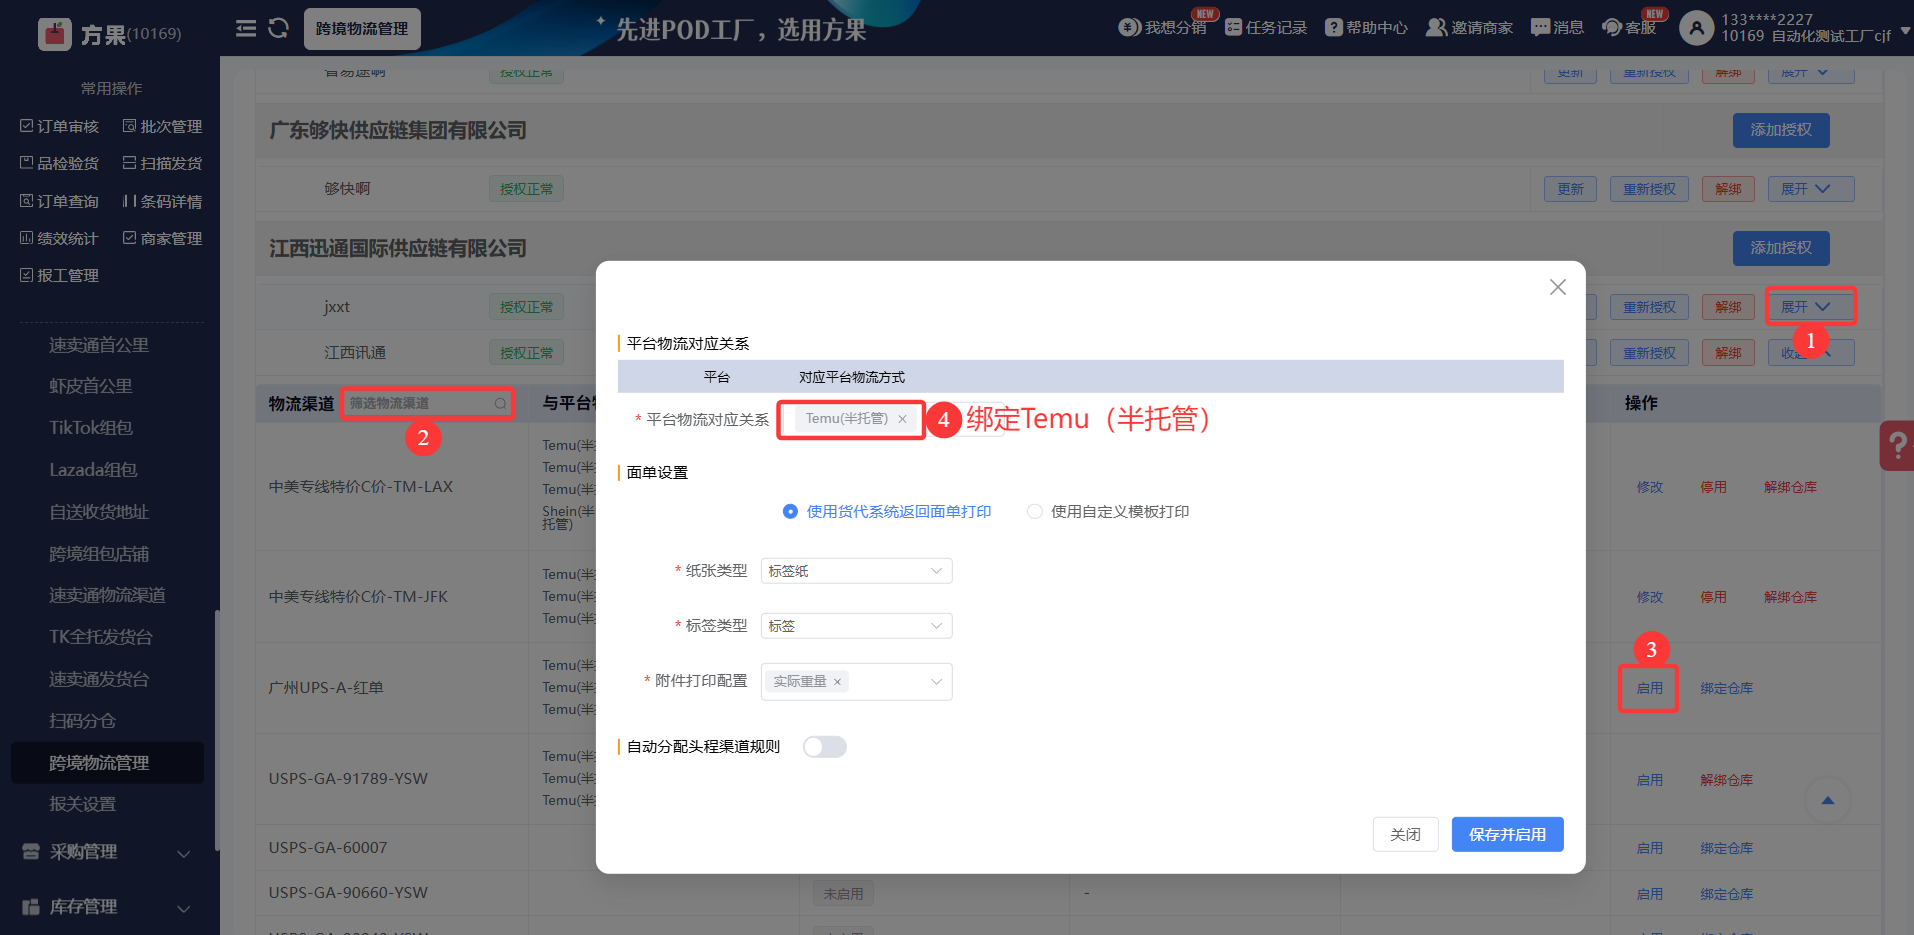The width and height of the screenshot is (1914, 935).
Task: Click 添加授权 for 江西迅通国际供应链有限公司
Action: [1781, 248]
